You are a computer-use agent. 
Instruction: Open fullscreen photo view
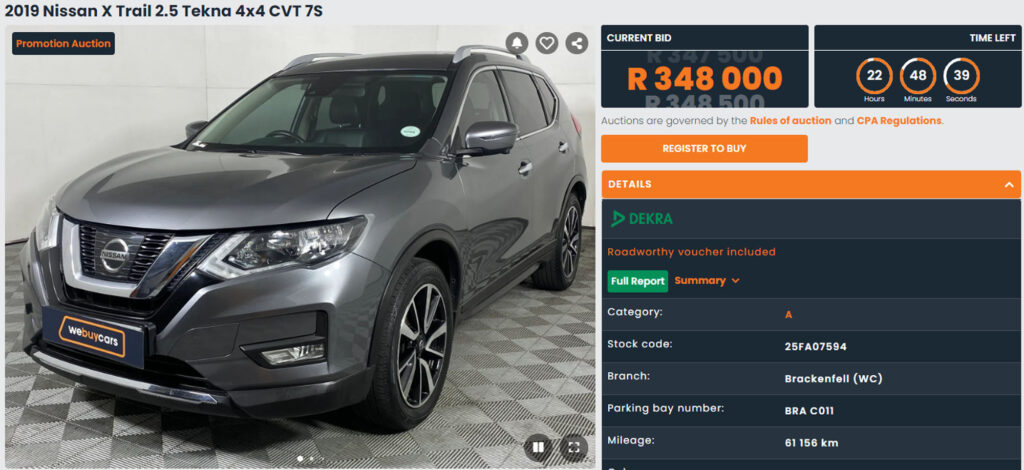(x=574, y=447)
